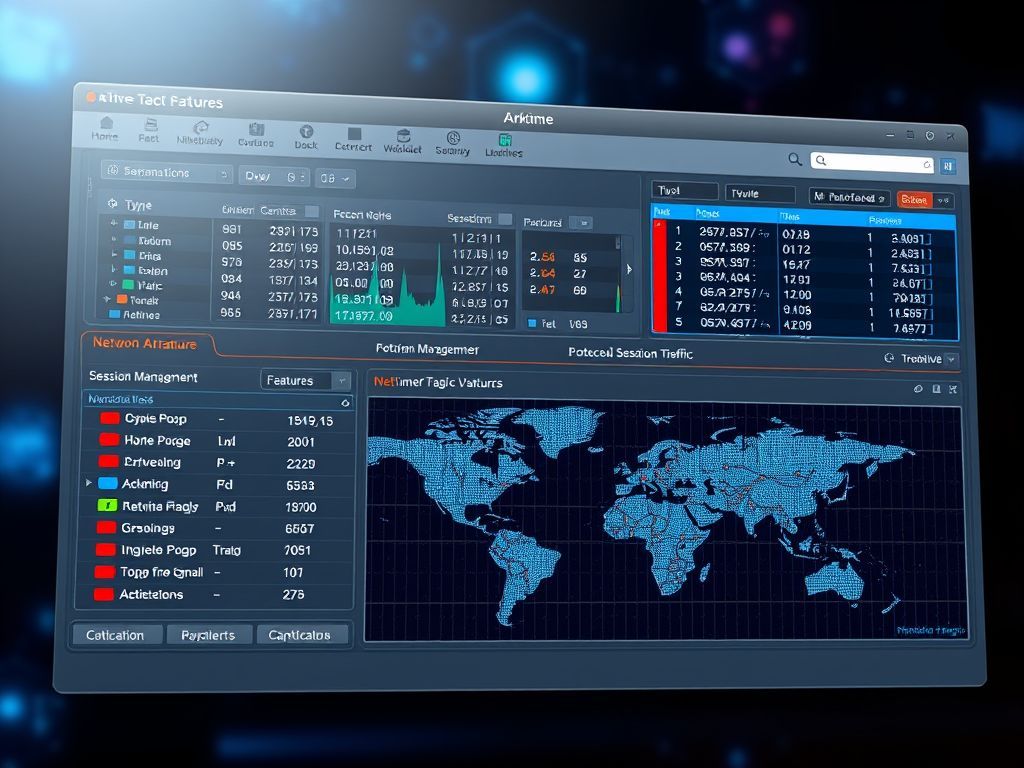Screen dimensions: 1024x768
Task: Toggle the green flag on the Retvita Flagly row
Action: (x=107, y=505)
